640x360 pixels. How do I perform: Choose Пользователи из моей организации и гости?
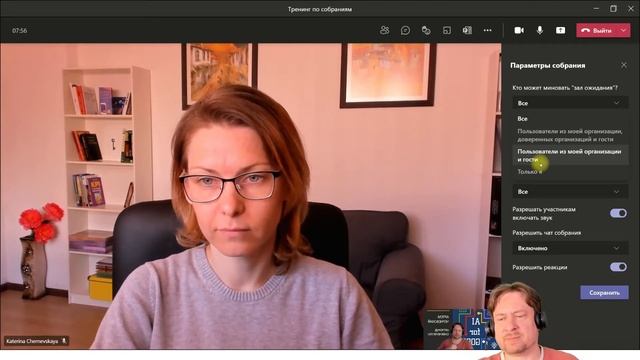[x=570, y=156]
